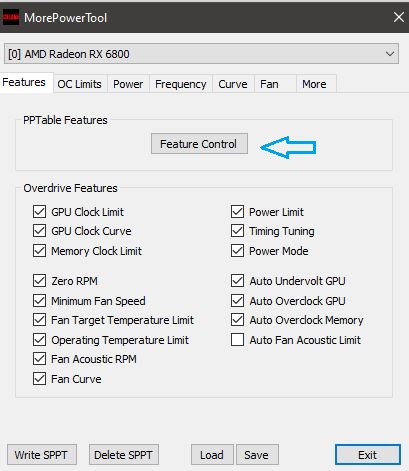
Task: Click the MorePowerTool app icon in title bar
Action: [11, 17]
